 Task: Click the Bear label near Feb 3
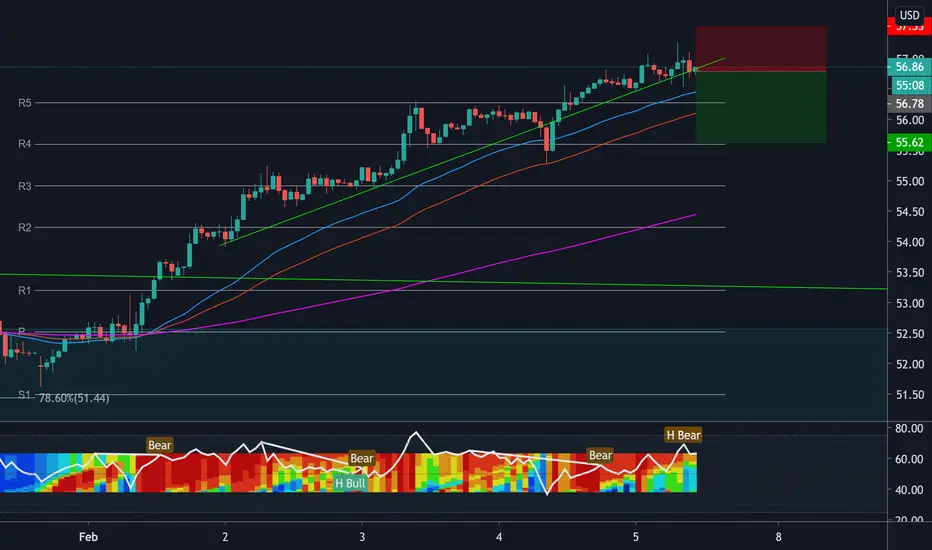pos(361,458)
